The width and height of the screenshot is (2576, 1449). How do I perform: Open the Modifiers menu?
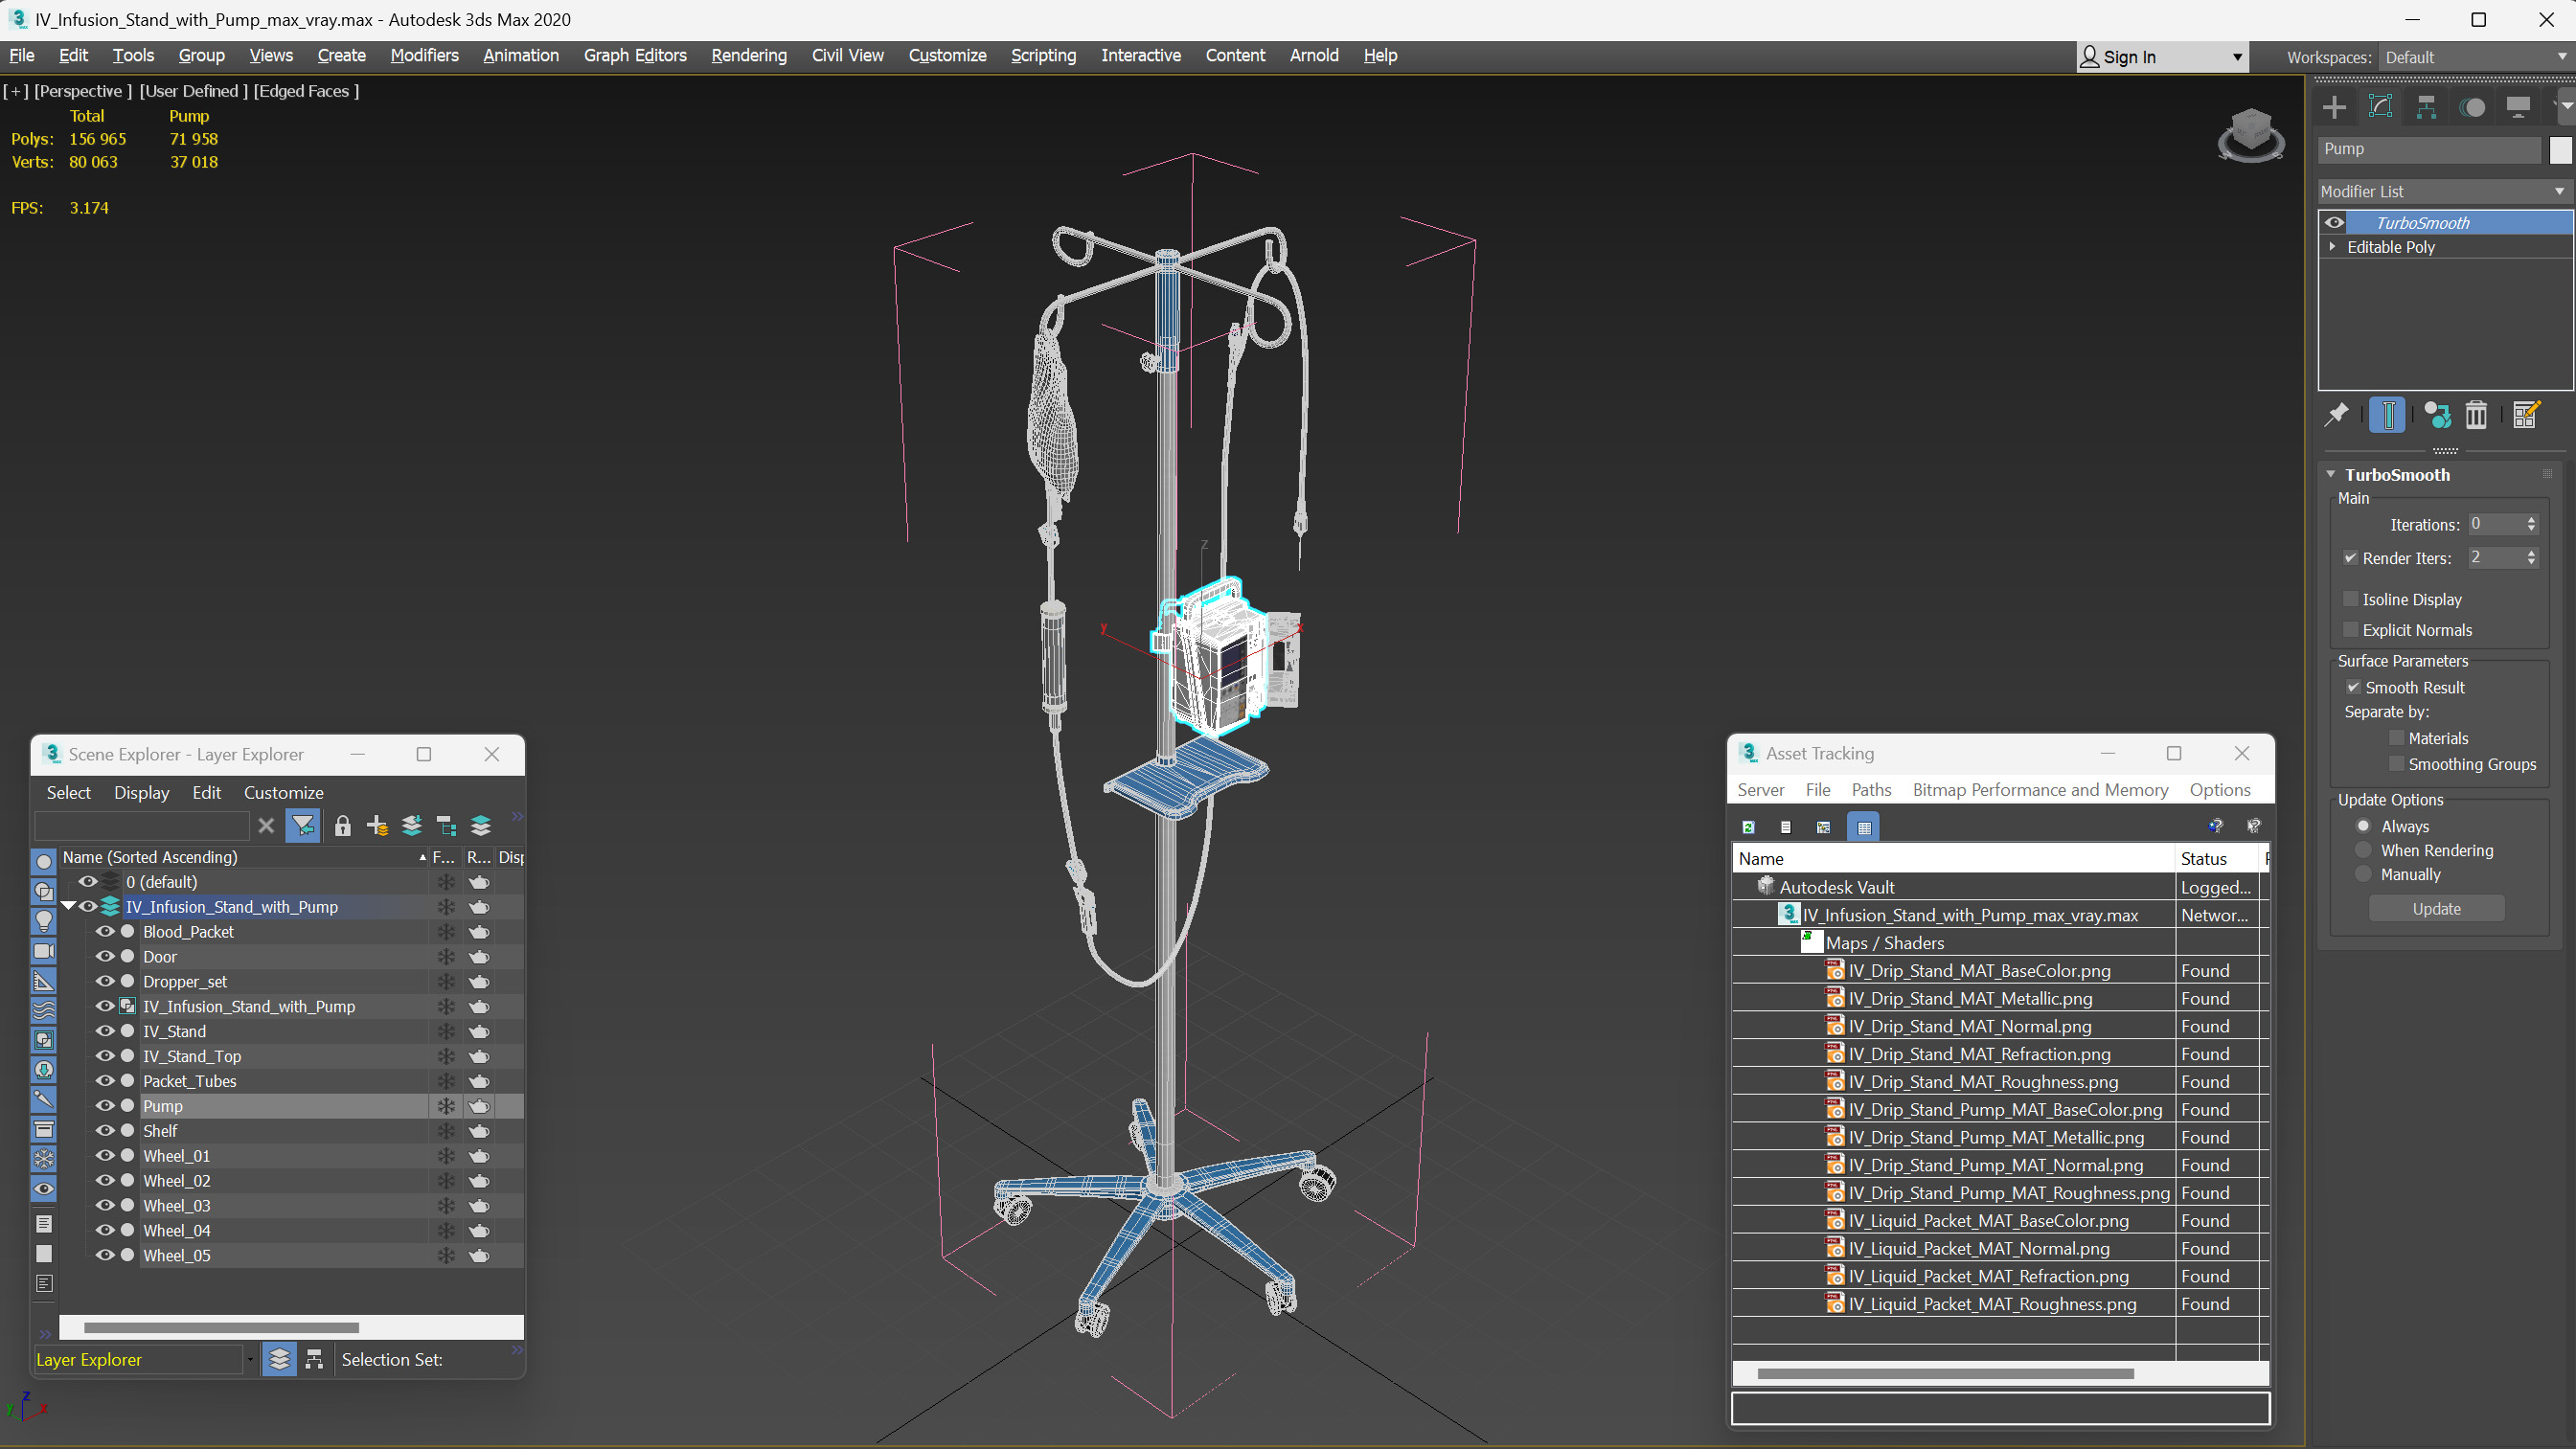(424, 55)
